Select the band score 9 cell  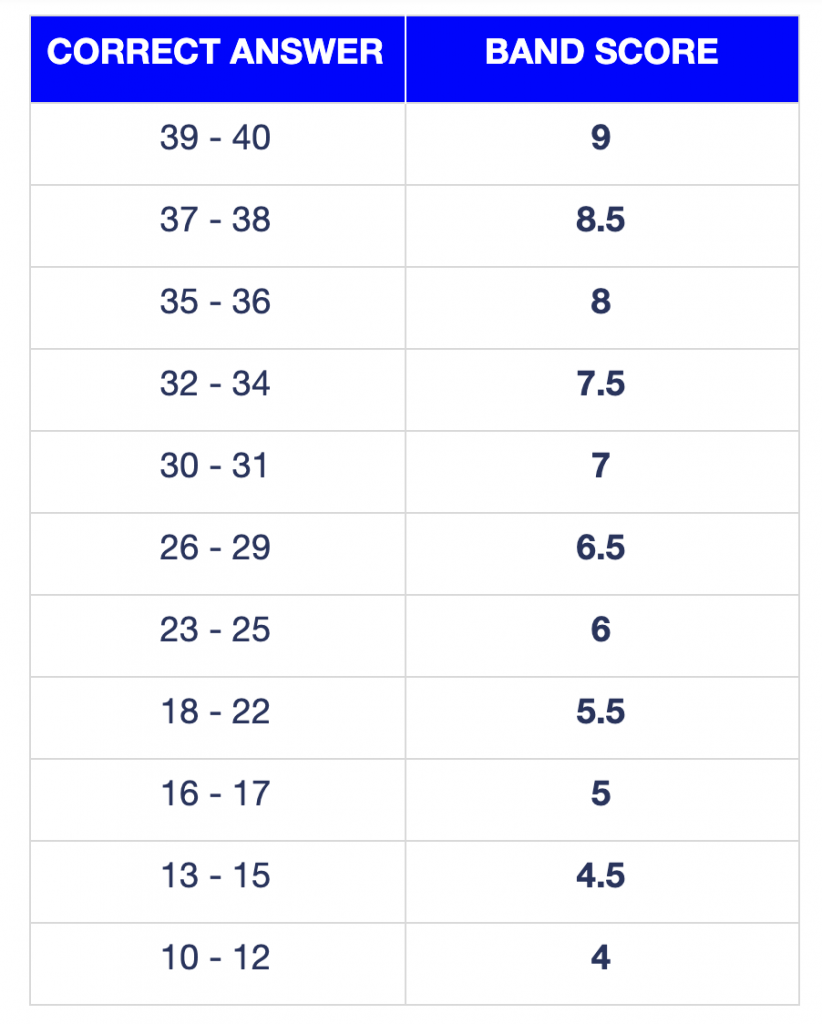[602, 144]
